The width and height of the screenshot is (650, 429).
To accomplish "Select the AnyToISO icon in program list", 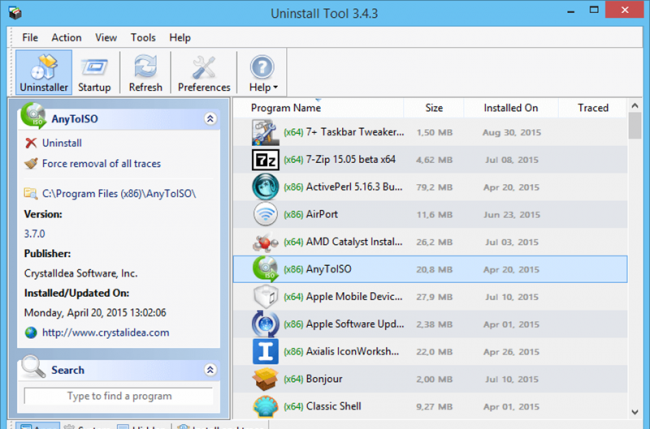I will (265, 269).
